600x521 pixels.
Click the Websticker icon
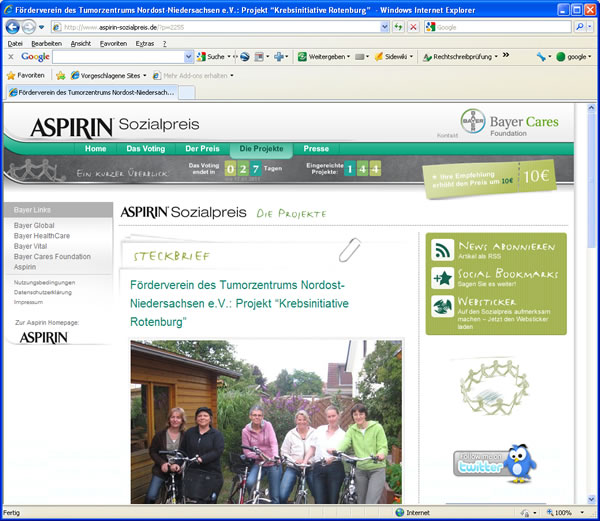click(443, 306)
